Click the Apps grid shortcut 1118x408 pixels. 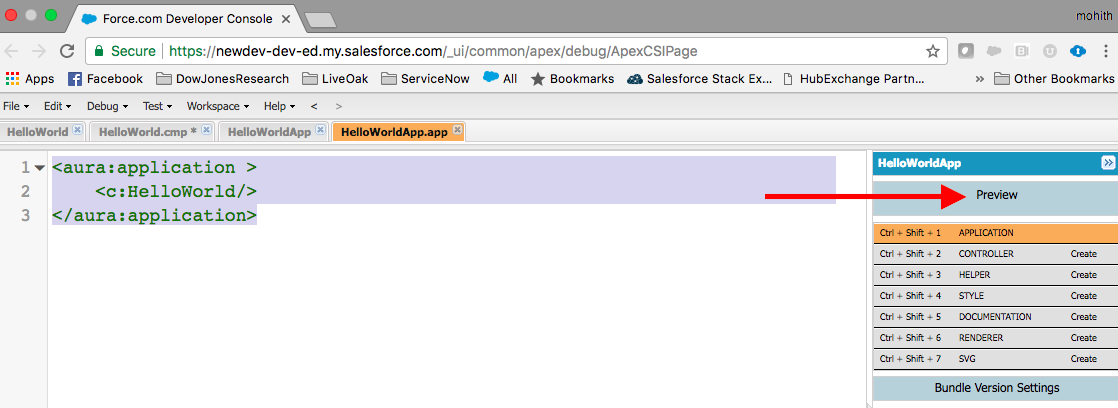(29, 78)
